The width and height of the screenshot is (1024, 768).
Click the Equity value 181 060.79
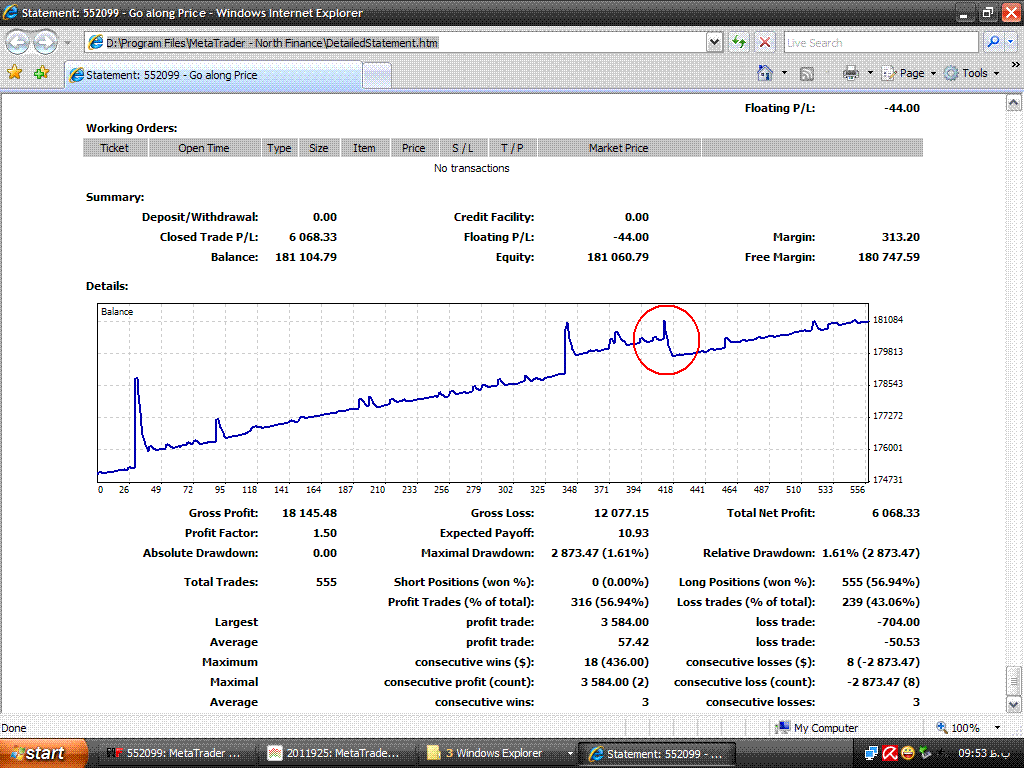tap(618, 257)
